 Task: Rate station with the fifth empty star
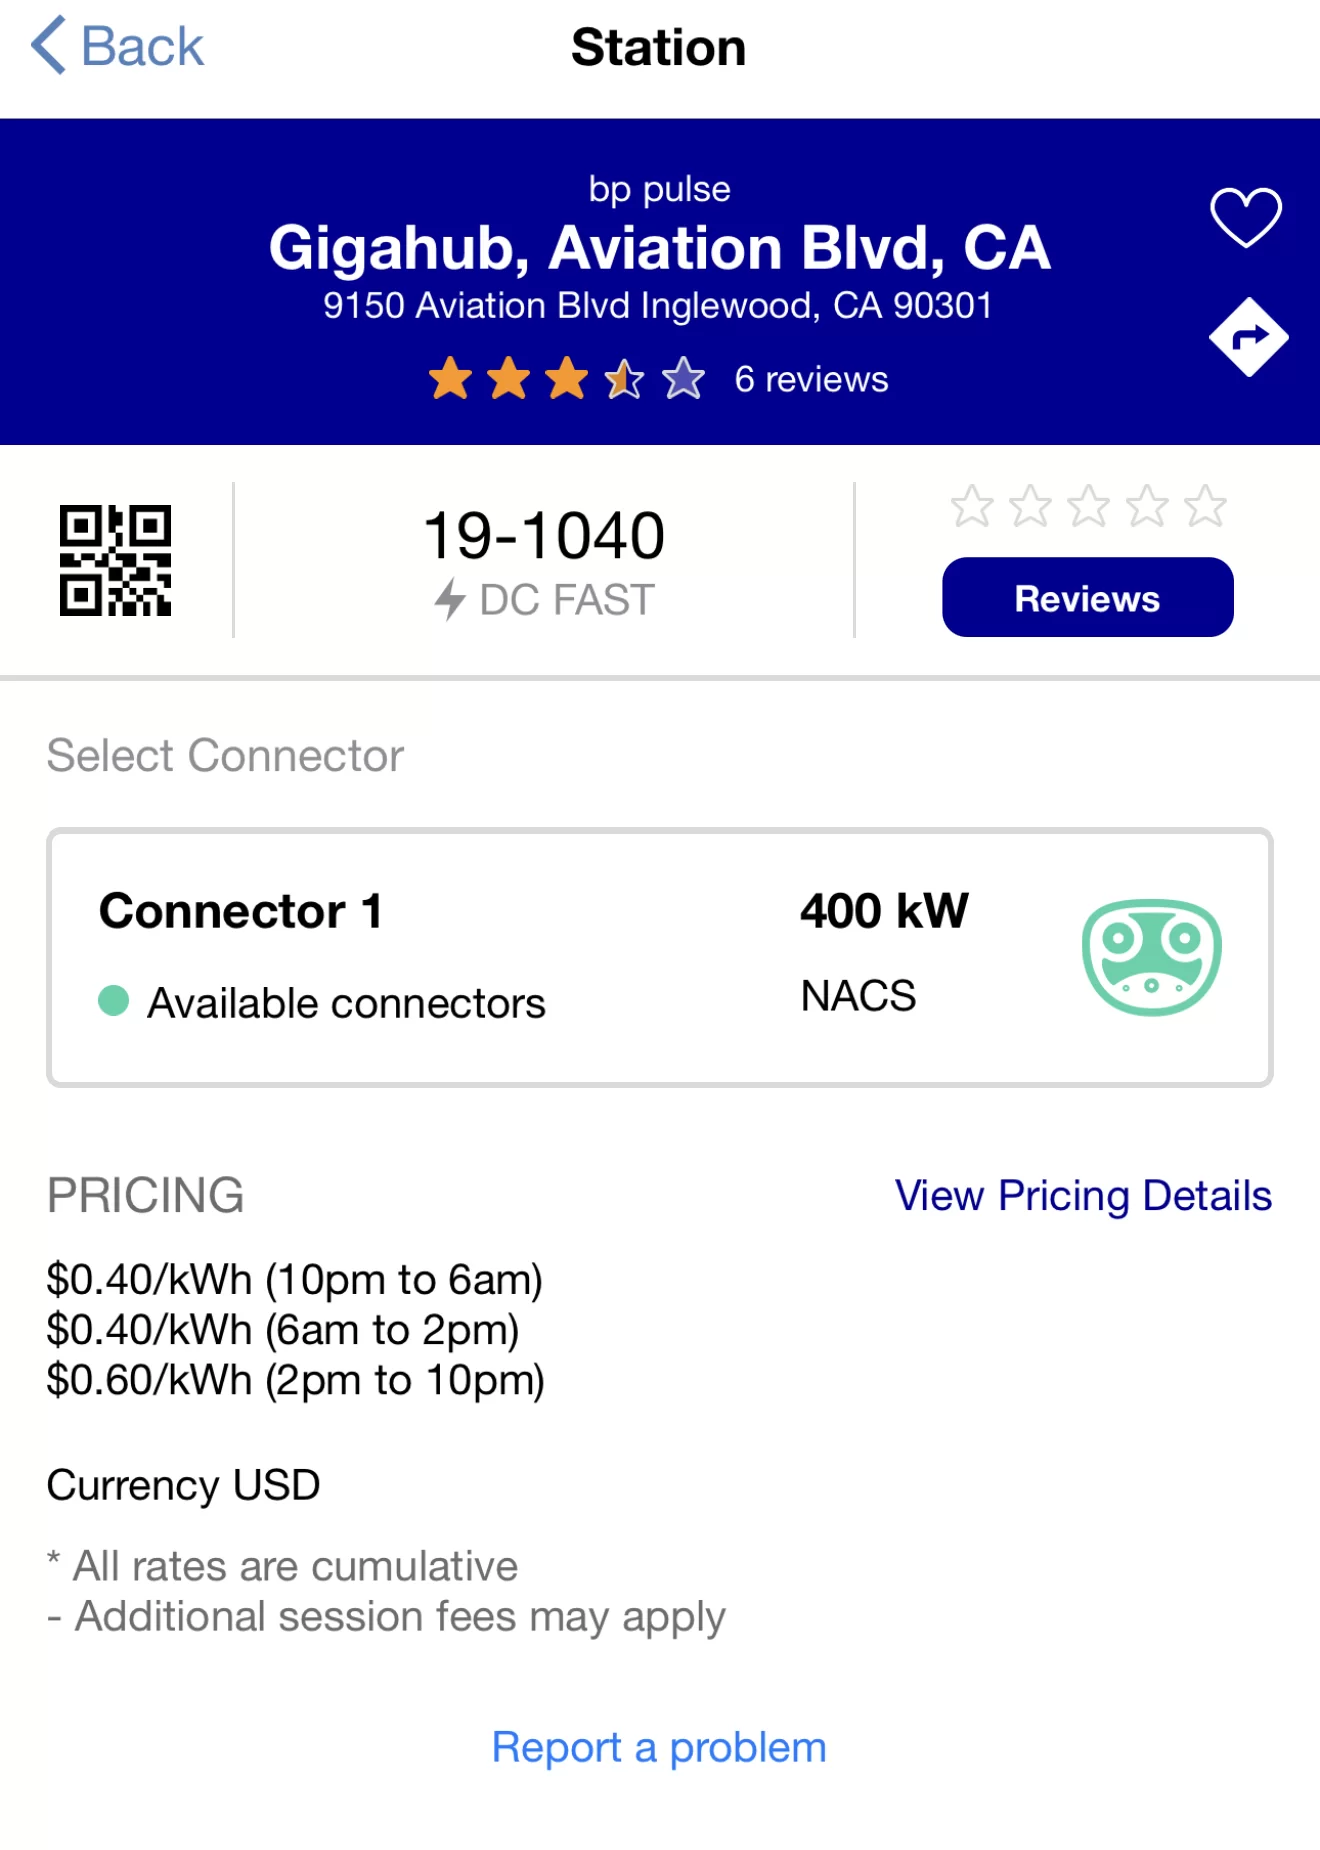click(x=1205, y=506)
